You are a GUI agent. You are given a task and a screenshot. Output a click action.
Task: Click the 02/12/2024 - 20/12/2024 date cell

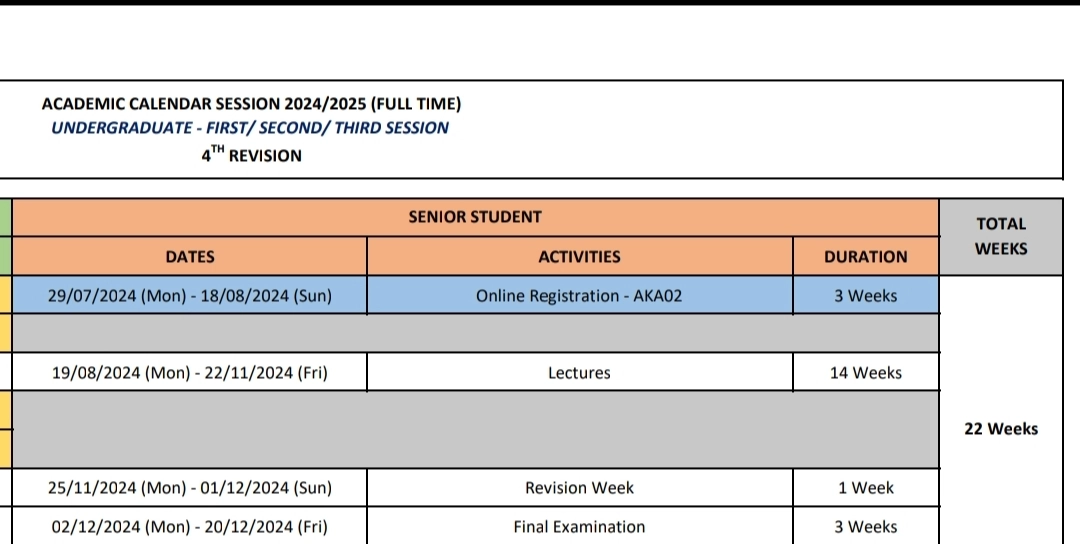190,526
